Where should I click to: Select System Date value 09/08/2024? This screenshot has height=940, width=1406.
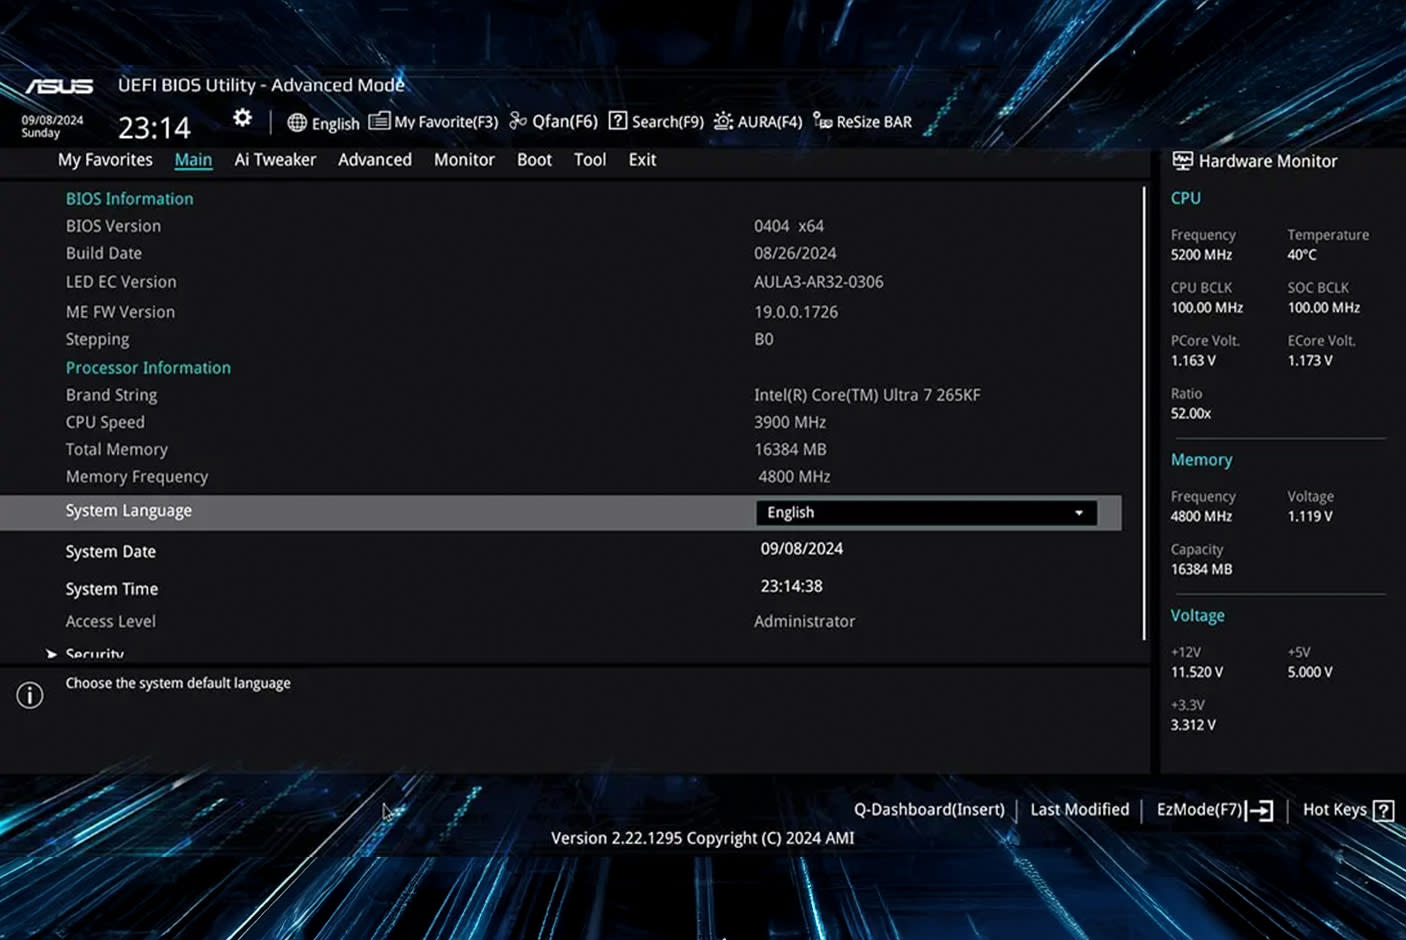[802, 549]
